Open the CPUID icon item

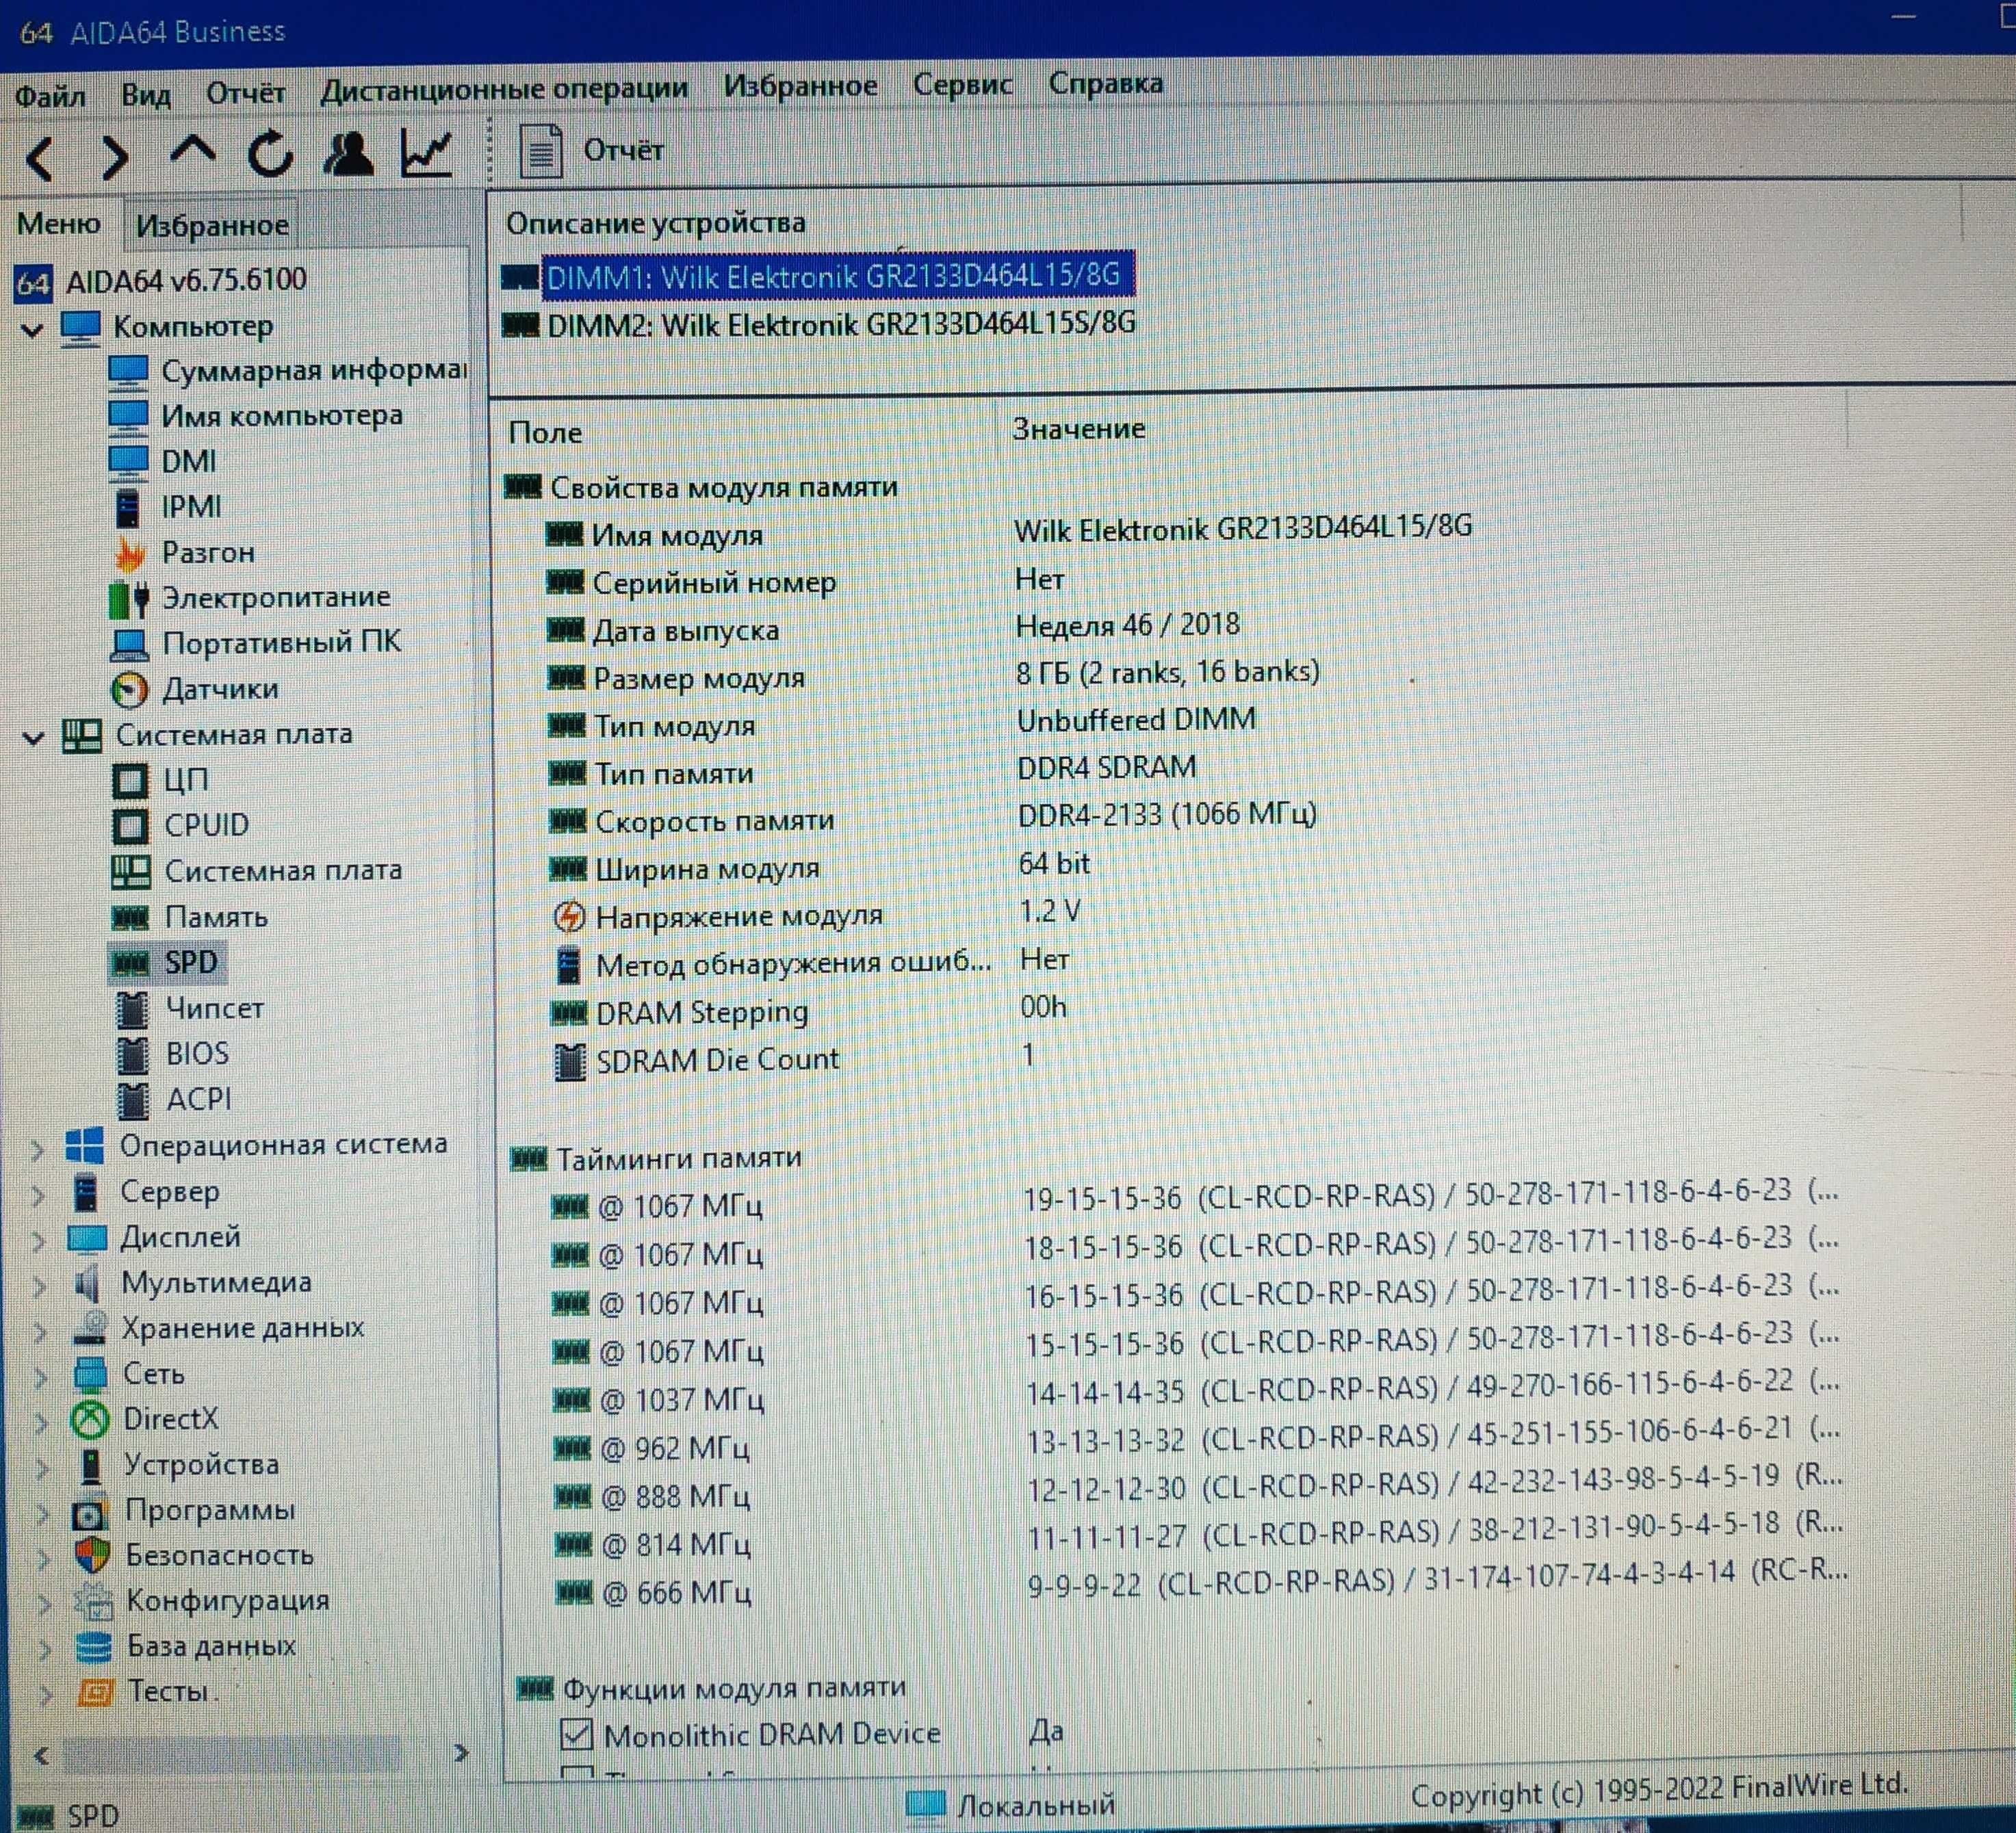(x=130, y=827)
